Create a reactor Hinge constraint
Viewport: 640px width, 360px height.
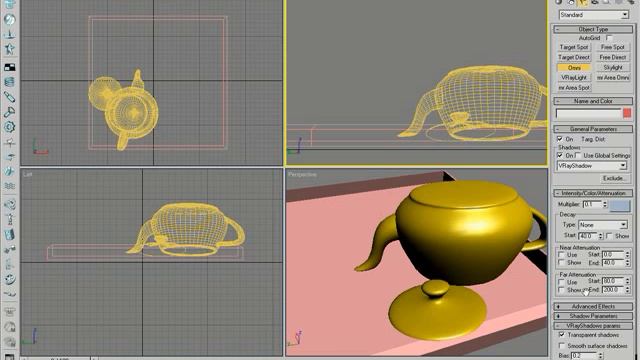(x=9, y=234)
